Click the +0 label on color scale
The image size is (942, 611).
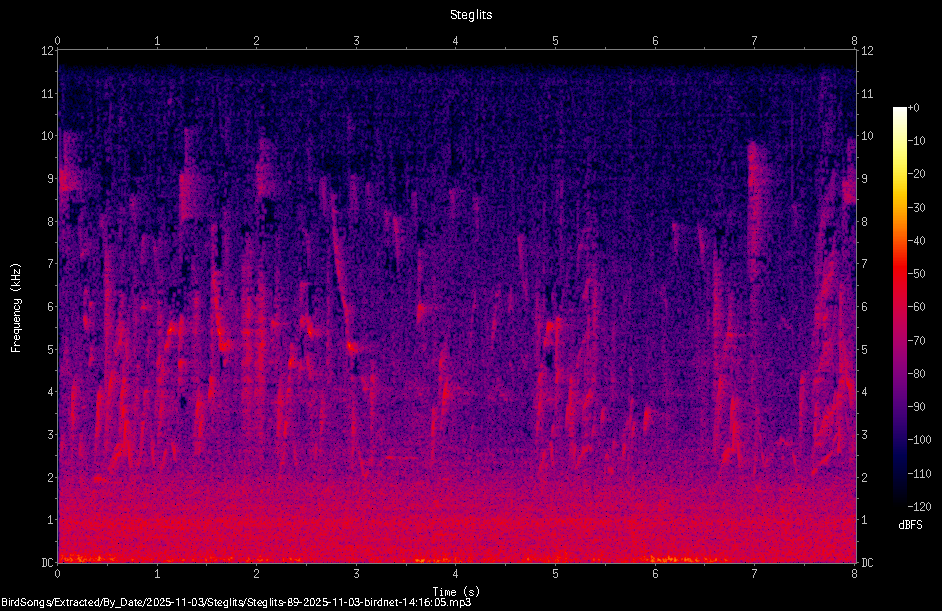point(914,108)
